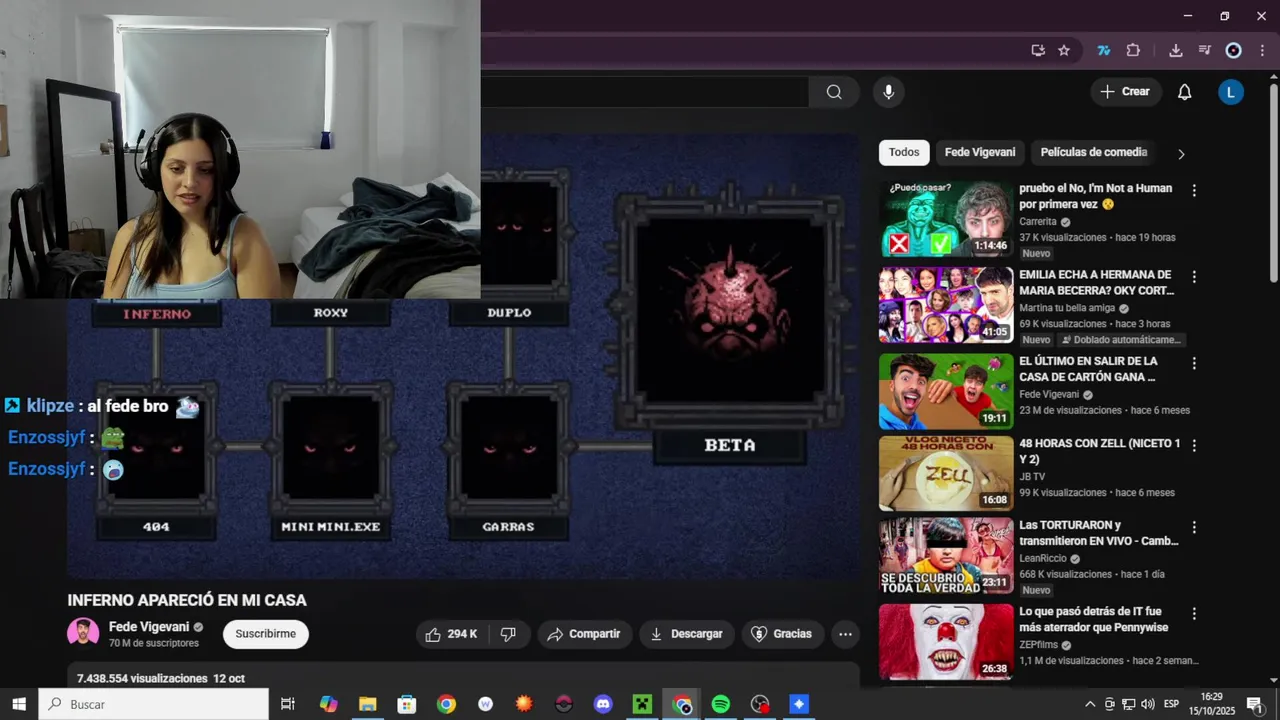Bookmark this page with the star icon
The height and width of the screenshot is (720, 1280).
[x=1064, y=51]
